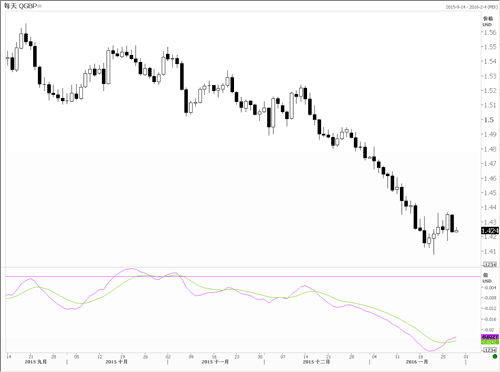This screenshot has width=500, height=372.
Task: Click the last small candlestick on the chart
Action: coord(457,230)
